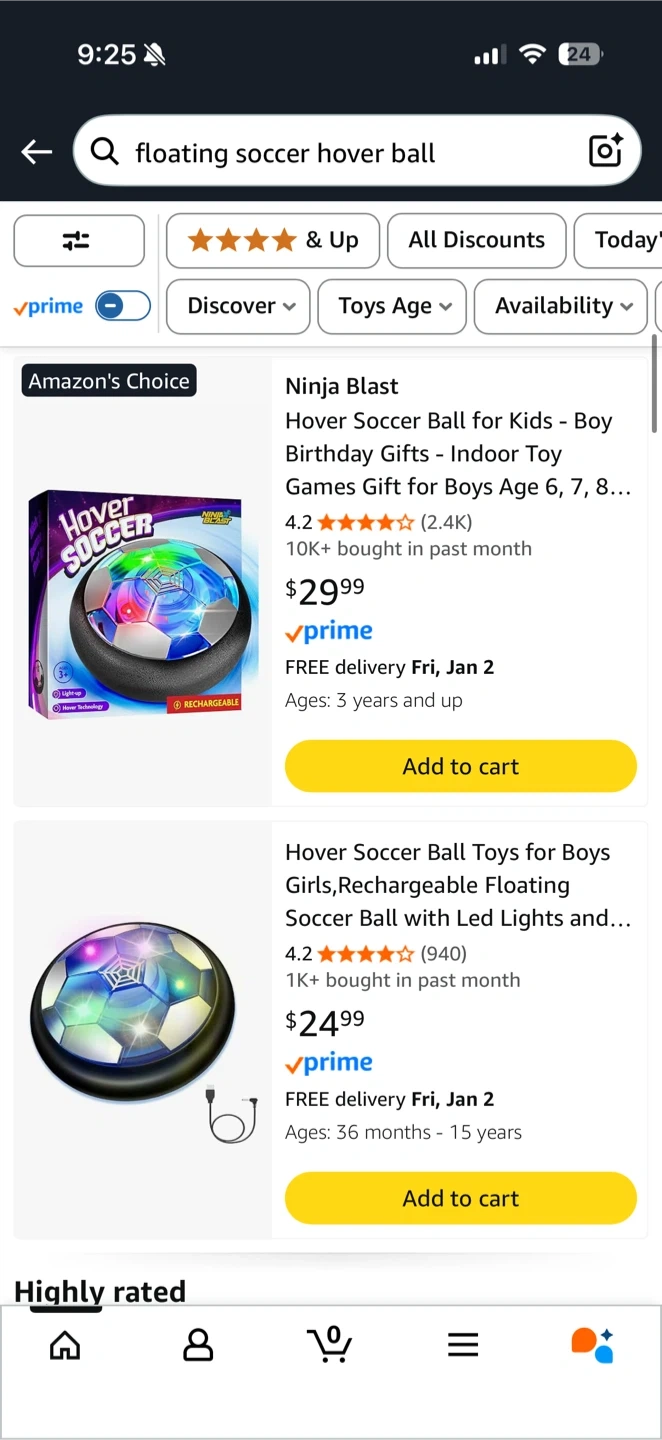View the 940 ratings of second product

[x=443, y=954]
